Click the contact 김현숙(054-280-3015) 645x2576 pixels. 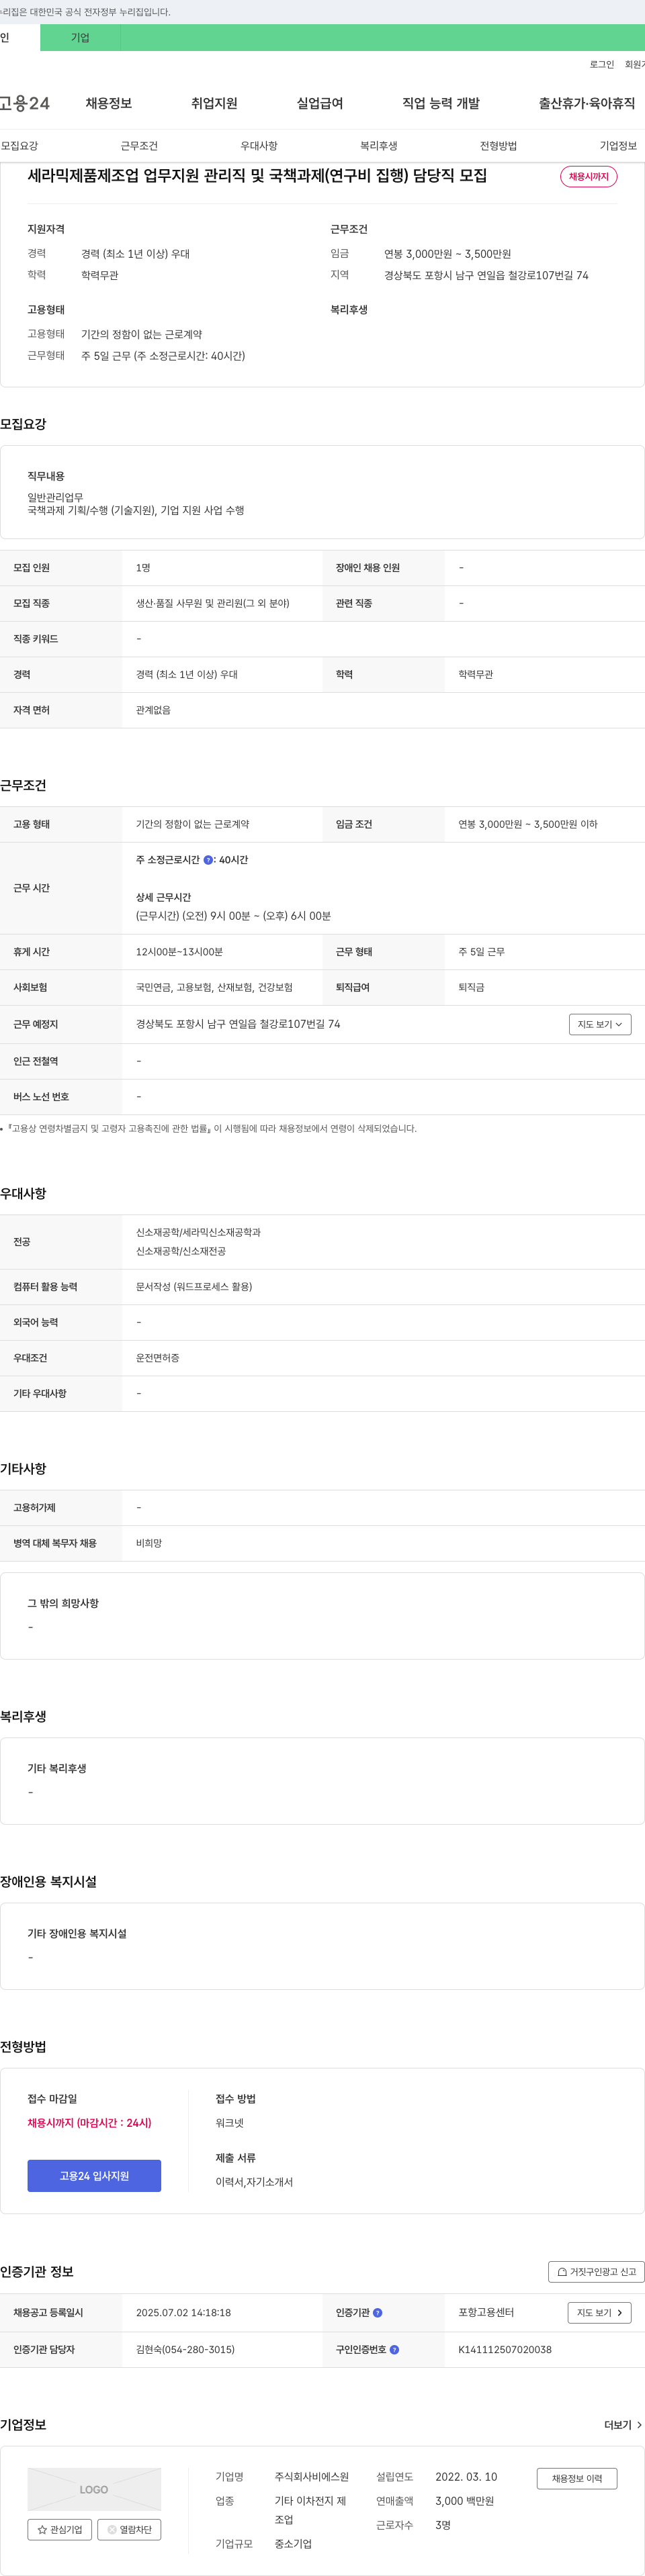click(x=185, y=2350)
